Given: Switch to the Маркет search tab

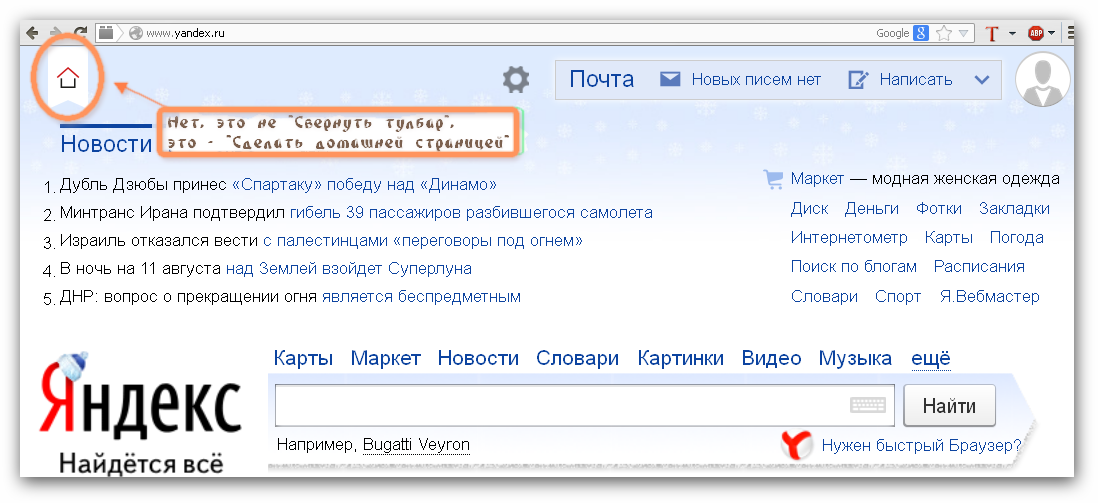Looking at the screenshot, I should point(385,358).
